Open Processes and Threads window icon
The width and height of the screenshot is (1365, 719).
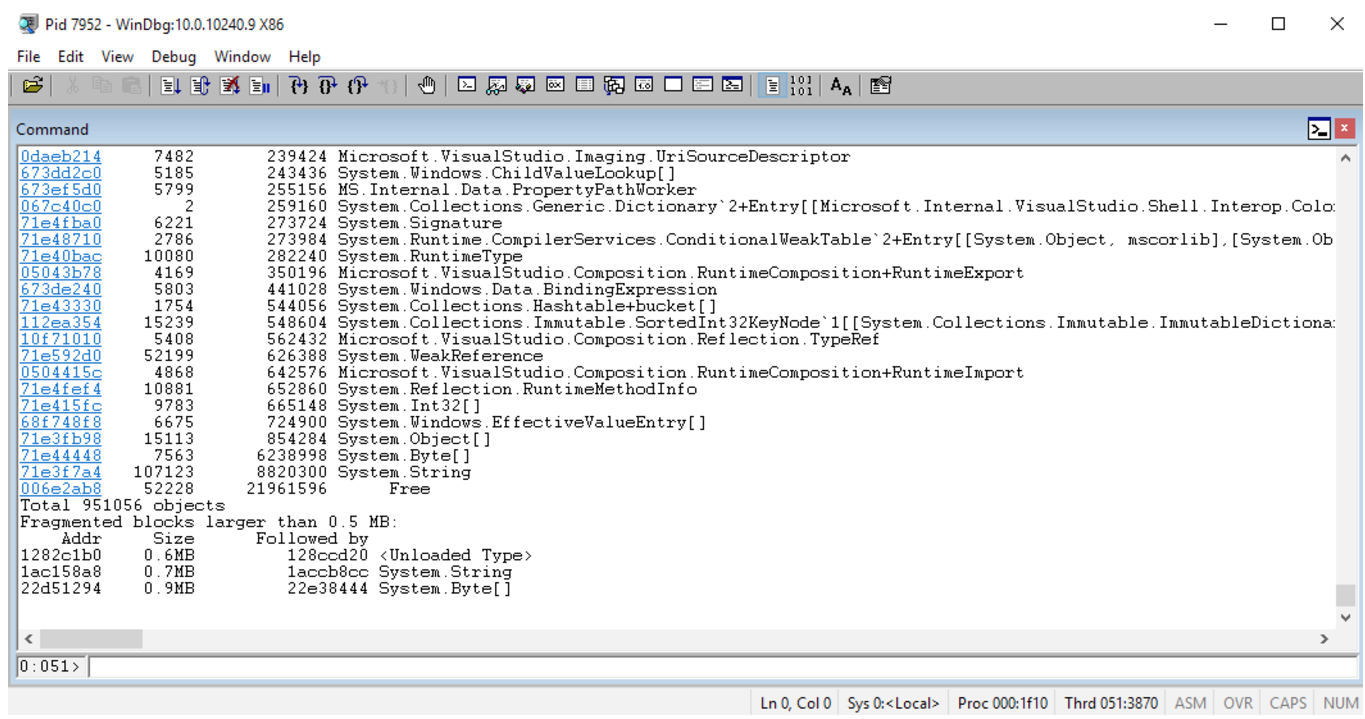click(703, 86)
